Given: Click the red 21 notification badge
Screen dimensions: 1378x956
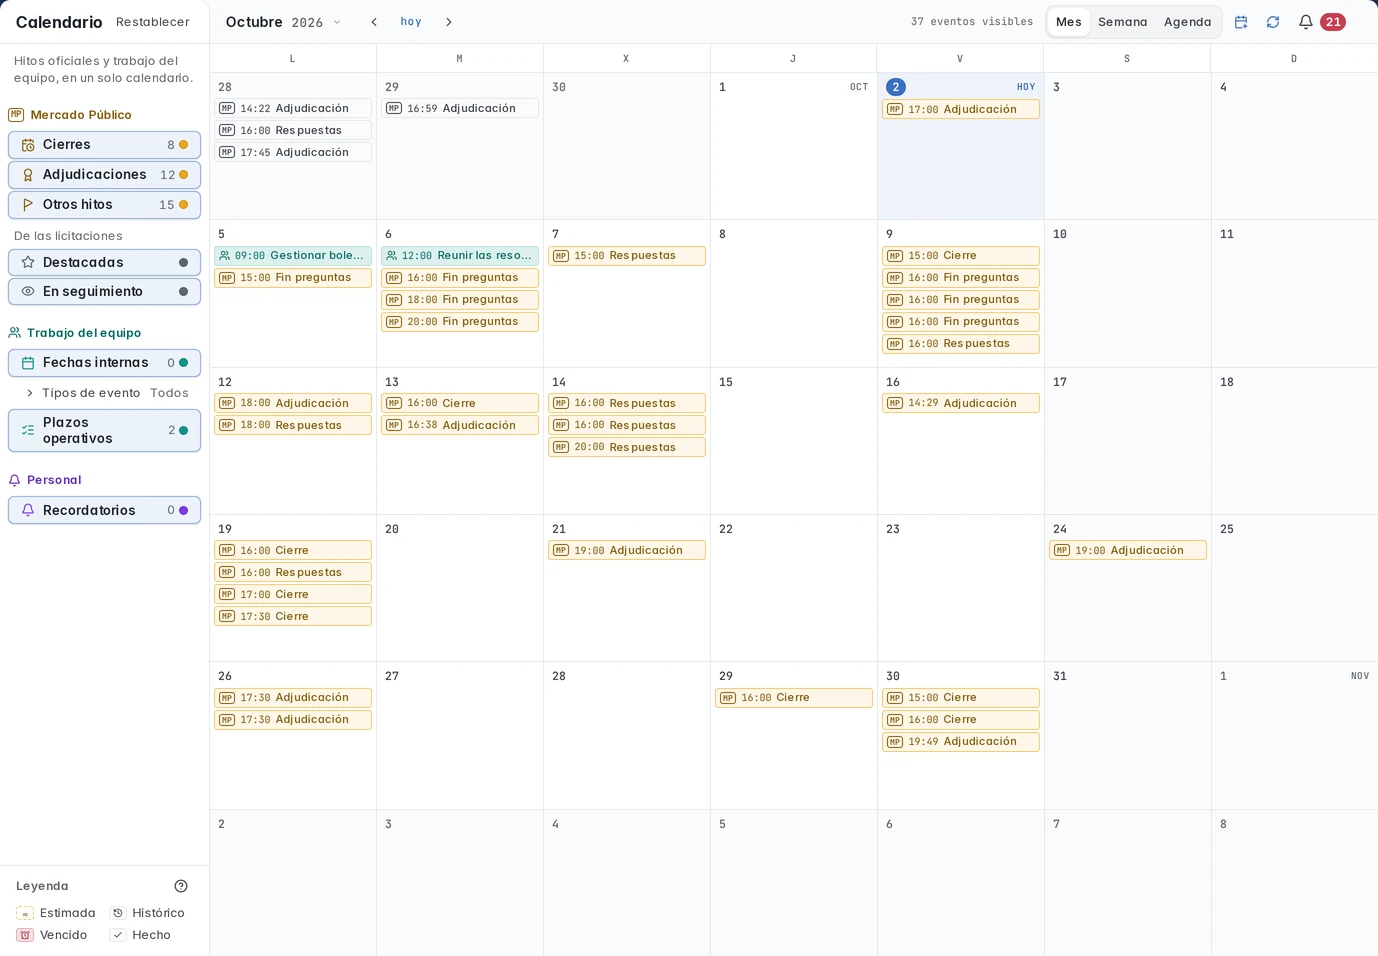Looking at the screenshot, I should (x=1333, y=22).
